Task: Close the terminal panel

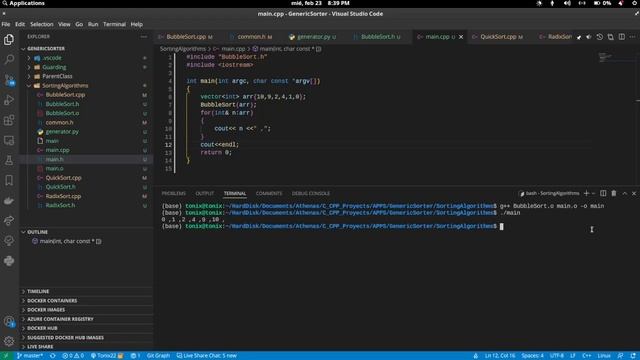Action: pos(634,193)
